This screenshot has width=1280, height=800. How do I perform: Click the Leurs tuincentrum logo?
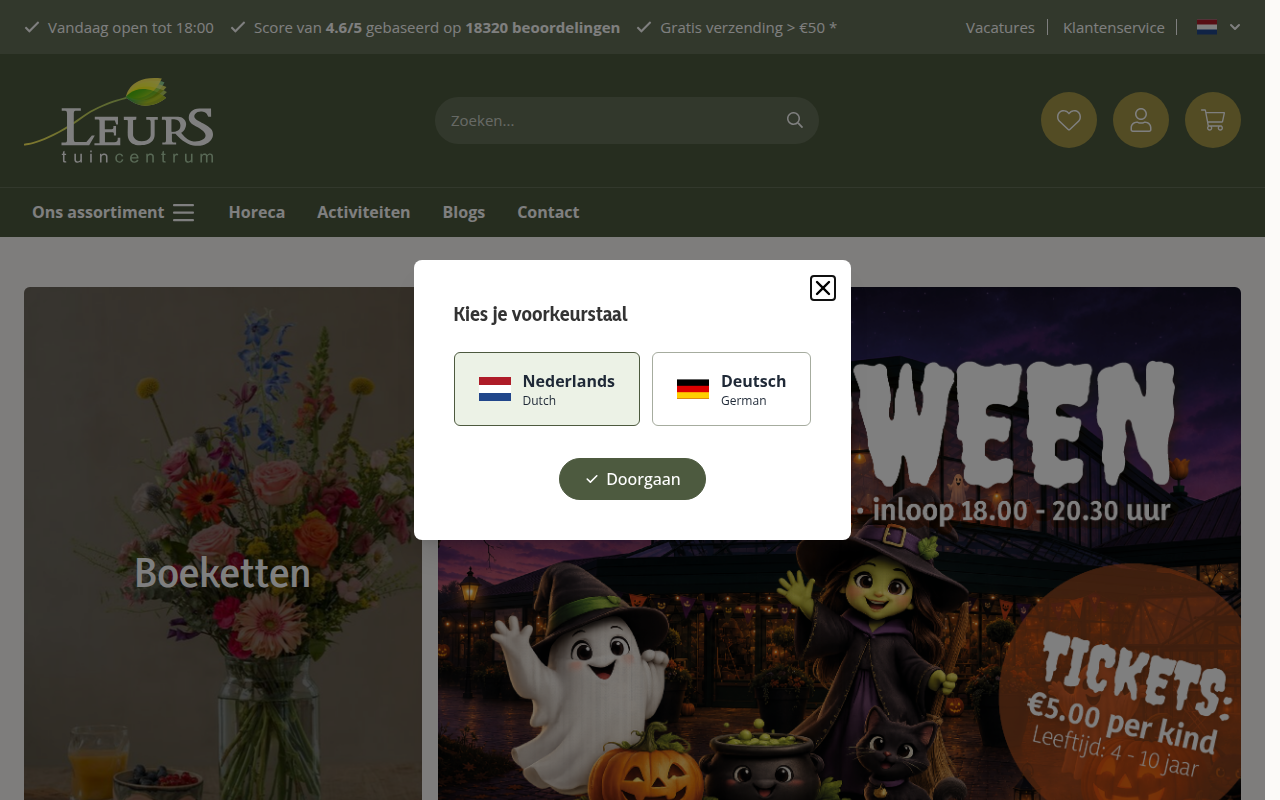point(119,120)
